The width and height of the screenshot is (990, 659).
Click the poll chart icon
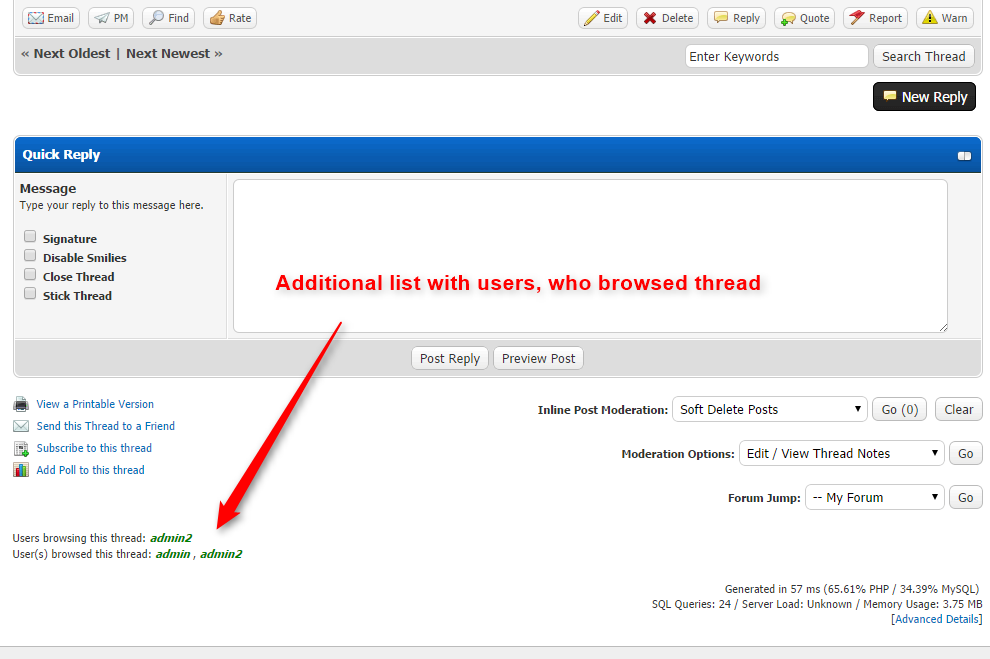point(21,471)
